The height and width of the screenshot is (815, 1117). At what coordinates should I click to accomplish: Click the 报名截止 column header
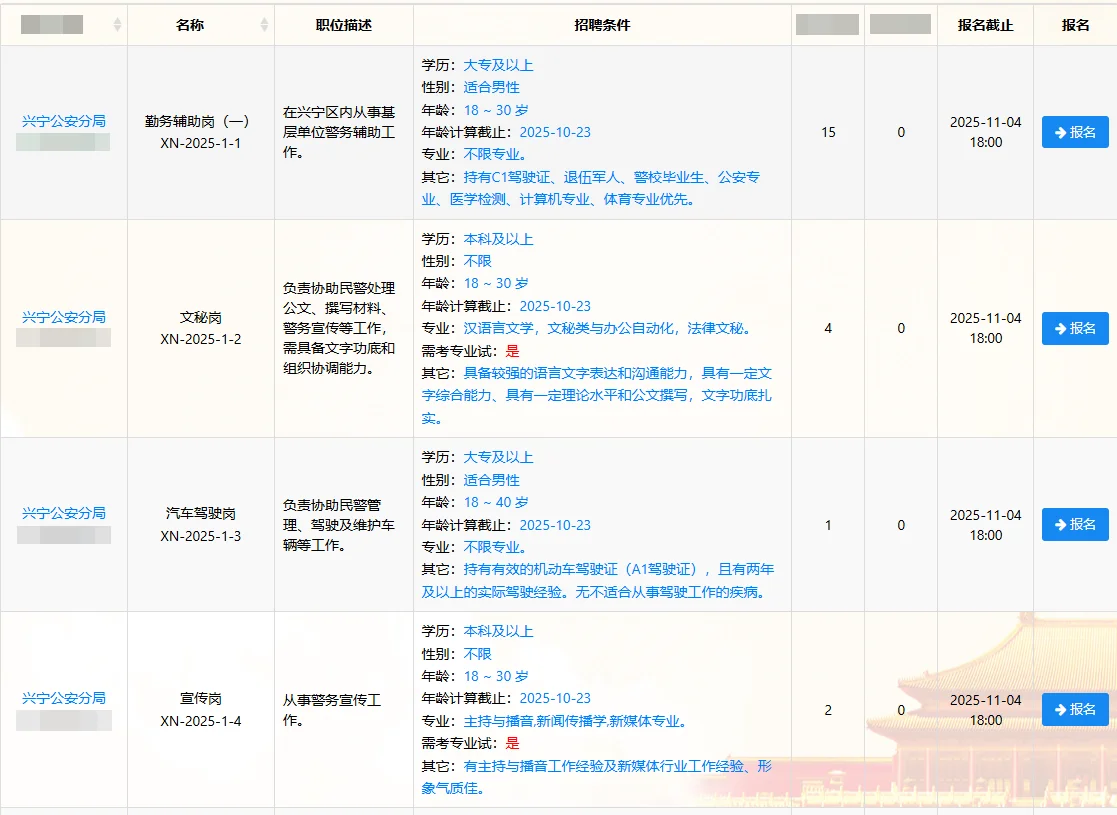988,24
